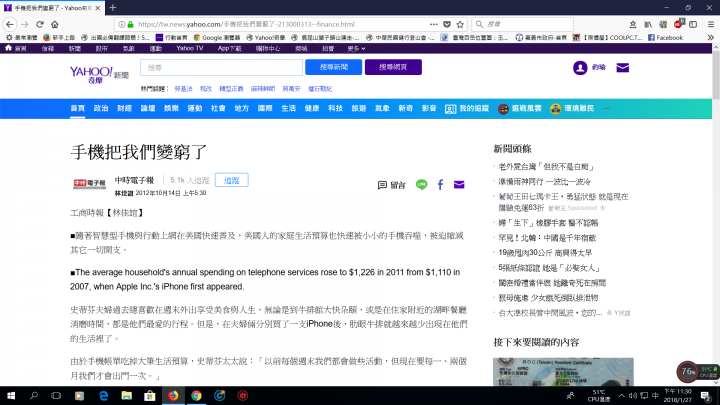Show more bookmarks chevron on bookmarks bar

point(710,38)
